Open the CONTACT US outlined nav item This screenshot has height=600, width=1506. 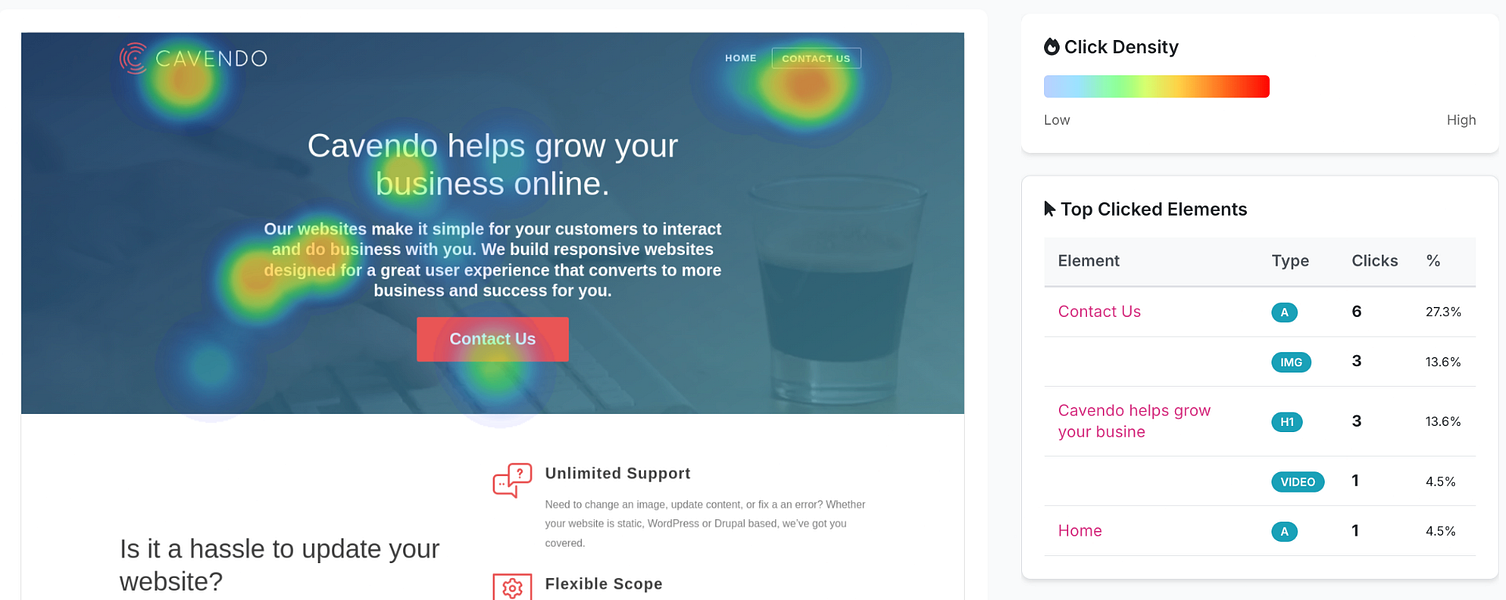pyautogui.click(x=816, y=58)
